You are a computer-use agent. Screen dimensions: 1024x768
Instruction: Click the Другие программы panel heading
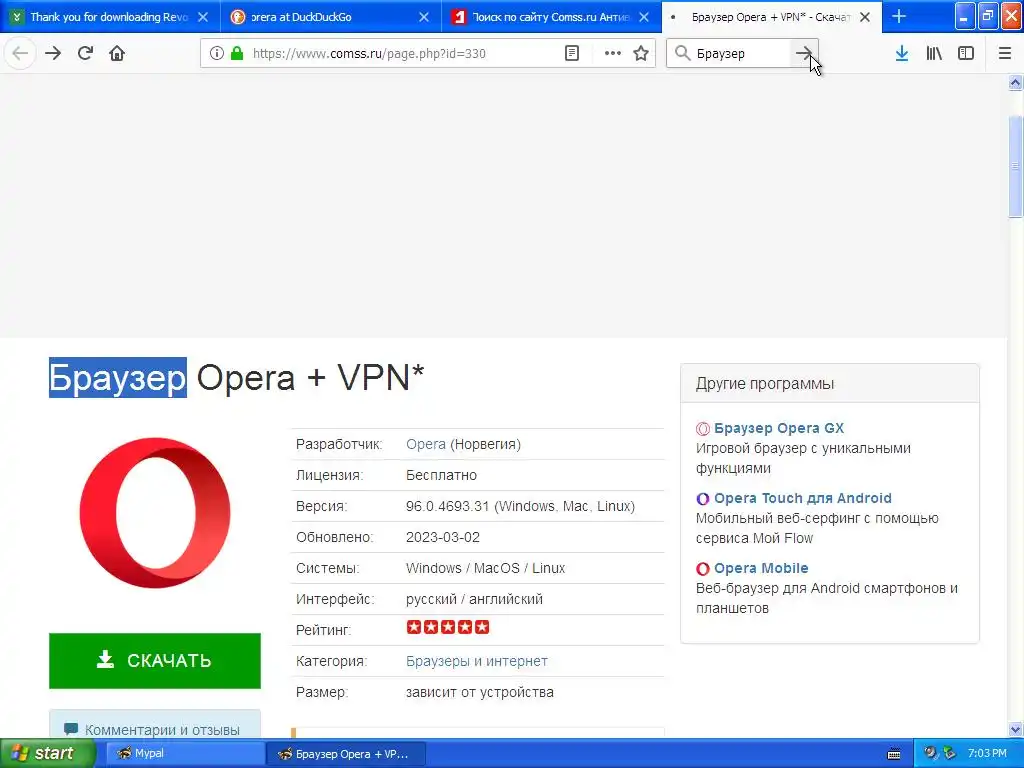click(765, 384)
